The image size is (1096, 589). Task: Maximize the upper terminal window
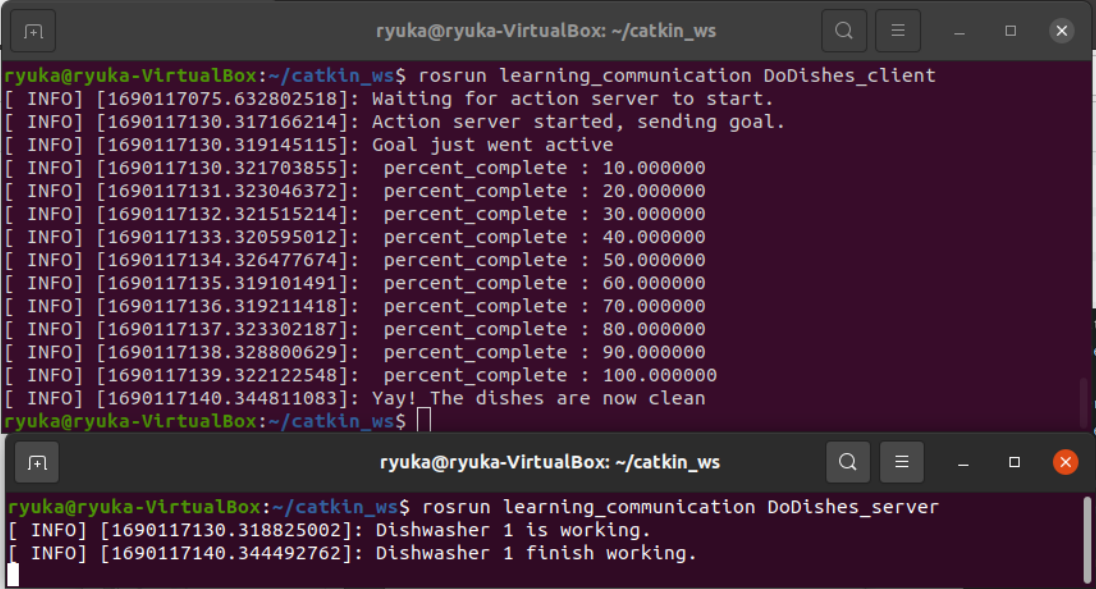point(1010,31)
